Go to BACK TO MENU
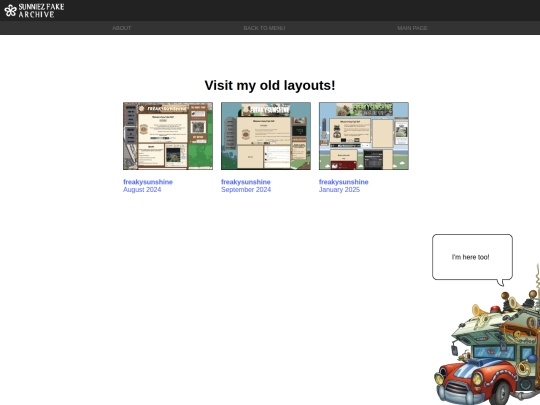540x405 pixels. point(264,28)
